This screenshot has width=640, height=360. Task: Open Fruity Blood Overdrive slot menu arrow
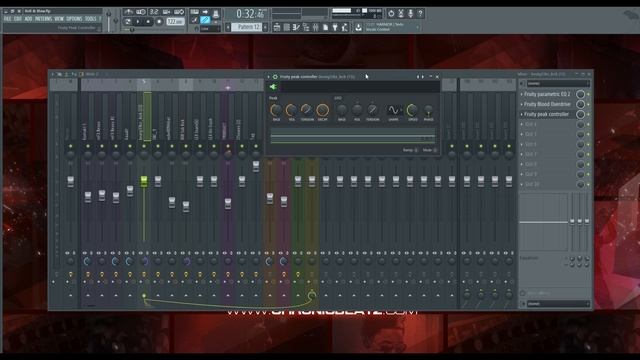[522, 104]
